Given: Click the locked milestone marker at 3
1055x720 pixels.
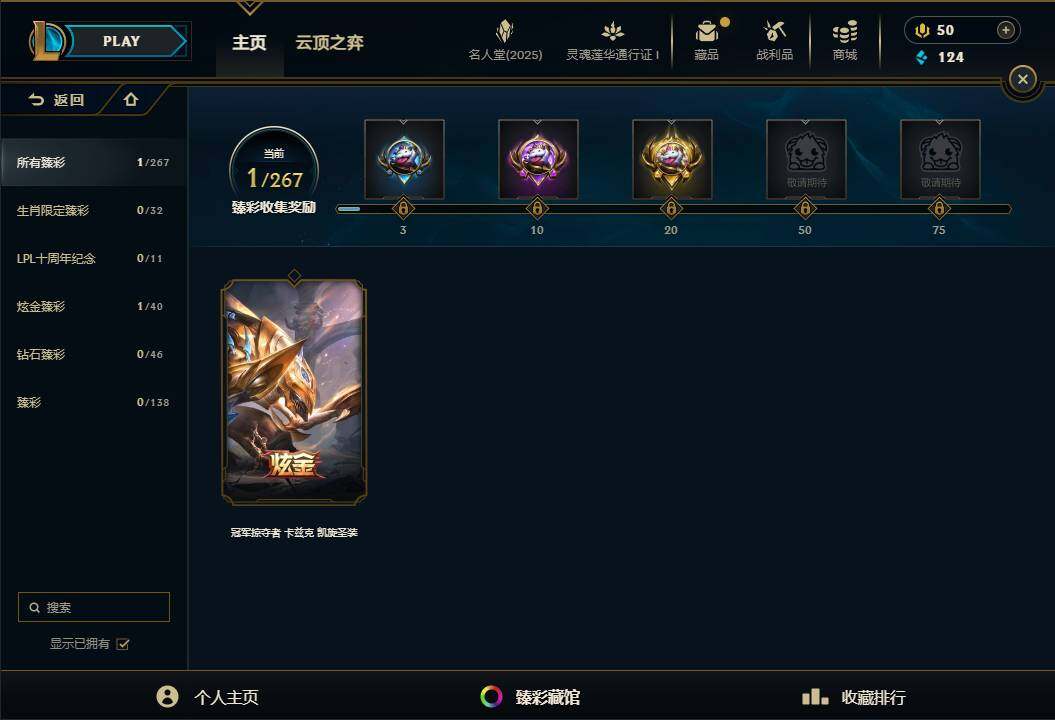Looking at the screenshot, I should pyautogui.click(x=403, y=209).
